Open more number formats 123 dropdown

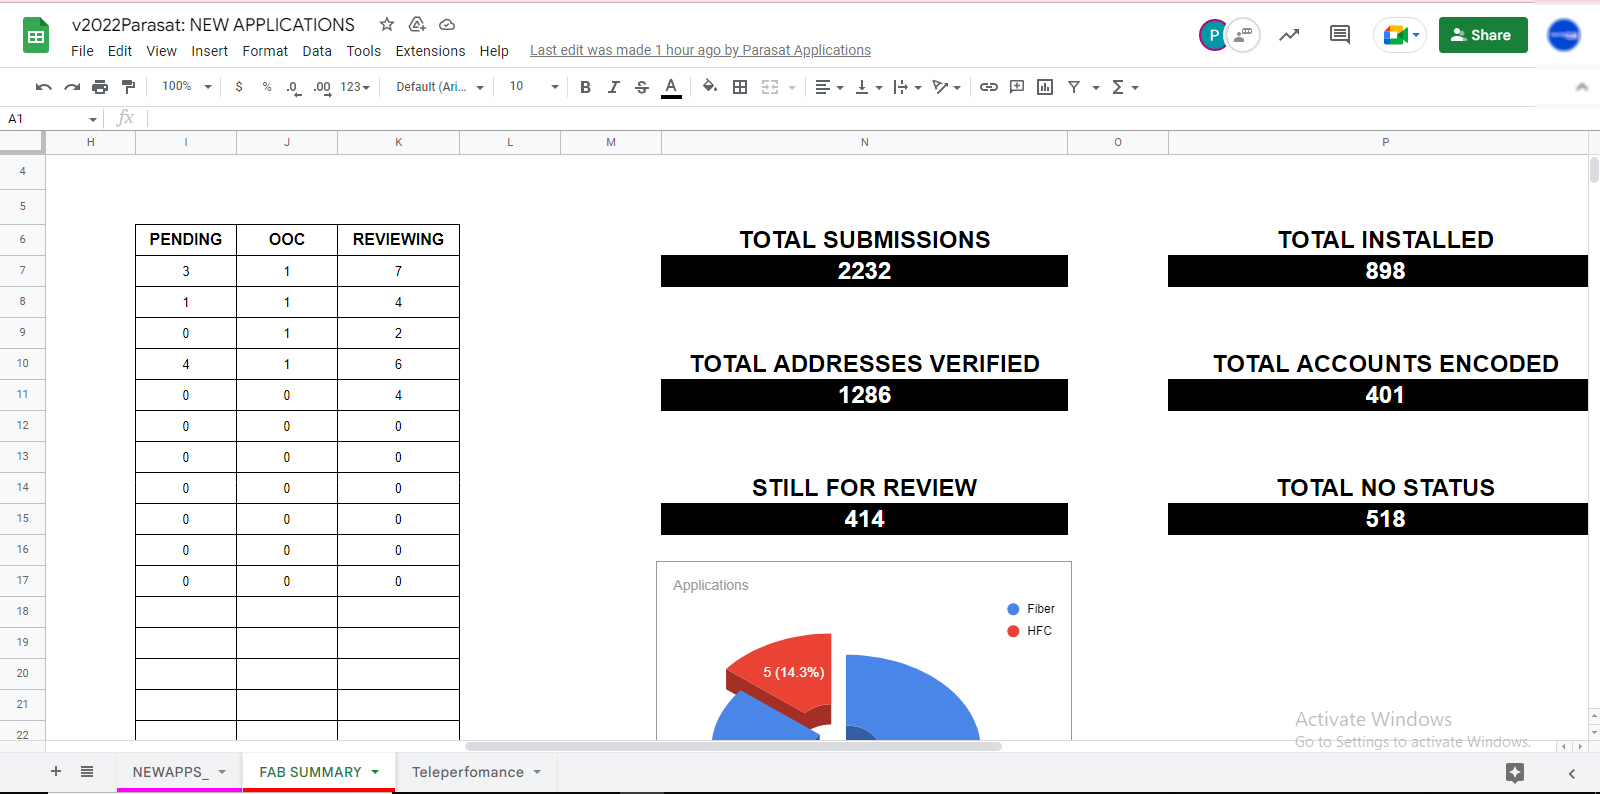[355, 87]
